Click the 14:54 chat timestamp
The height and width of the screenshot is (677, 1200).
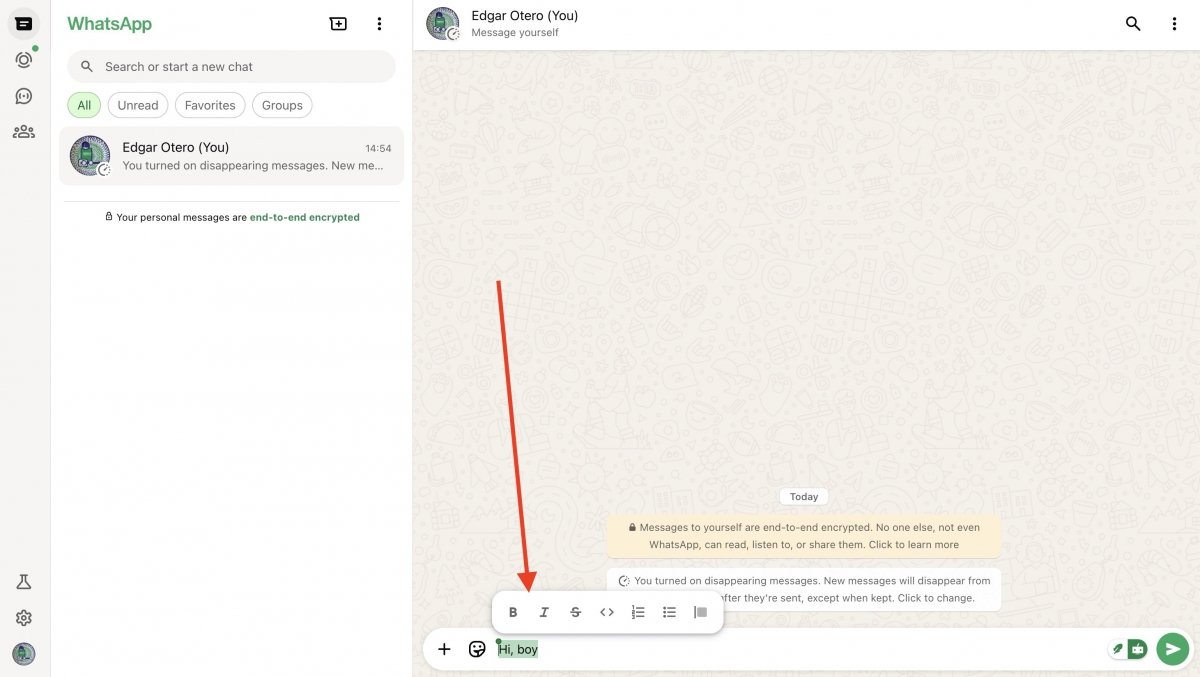pos(378,148)
